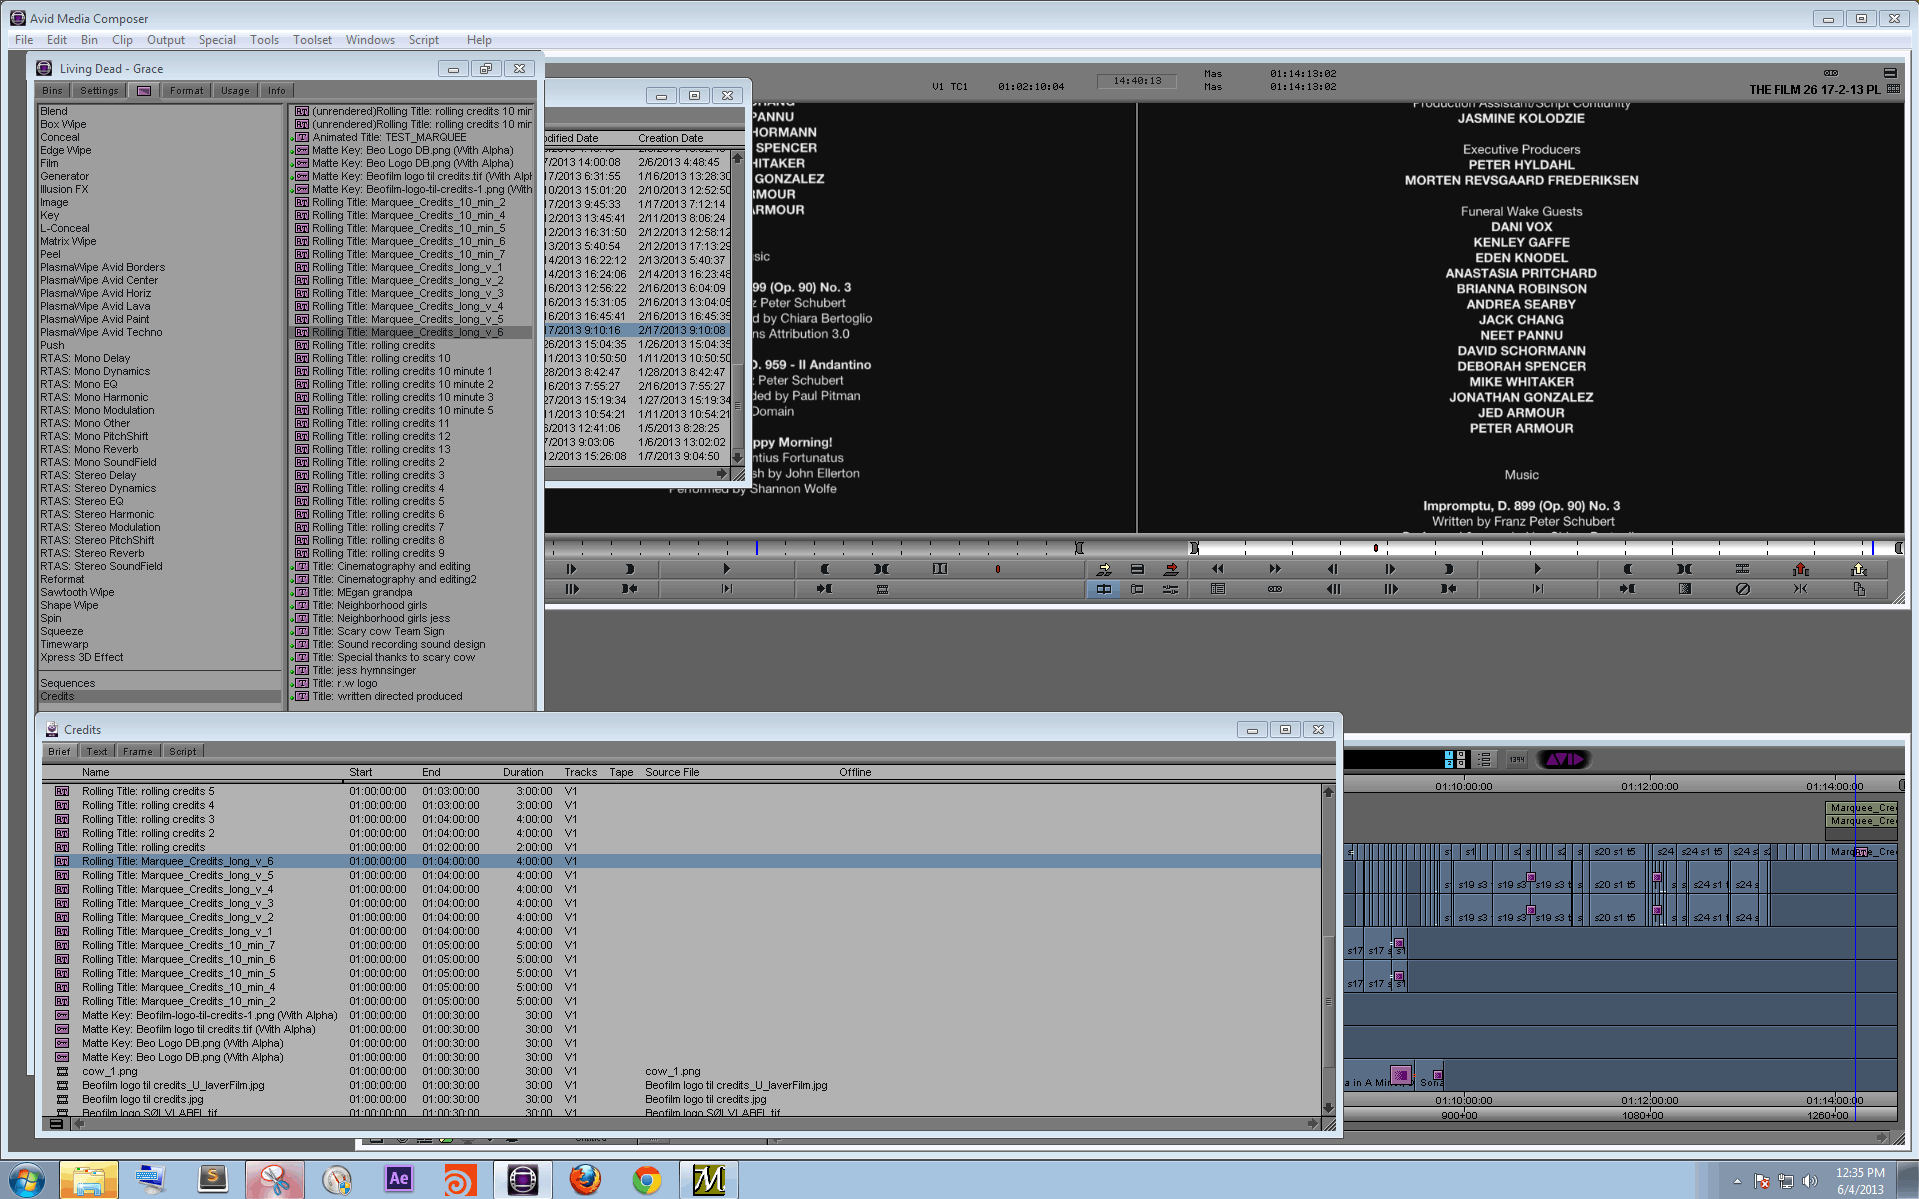Step forward ten frames in record monitor
Viewport: 1919px width, 1199px height.
coord(1390,589)
